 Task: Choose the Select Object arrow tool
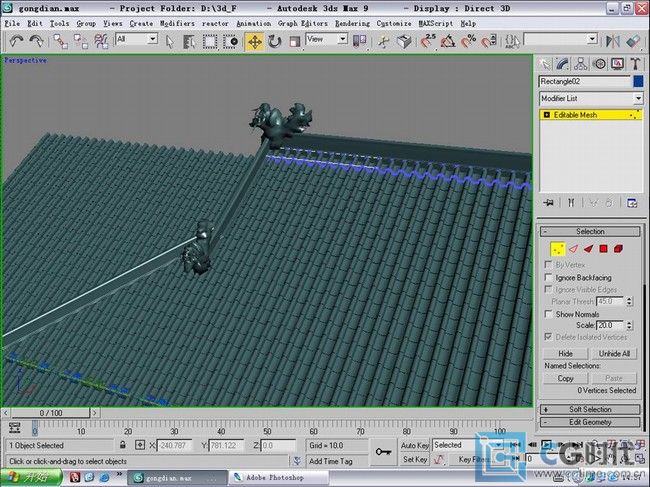[169, 41]
